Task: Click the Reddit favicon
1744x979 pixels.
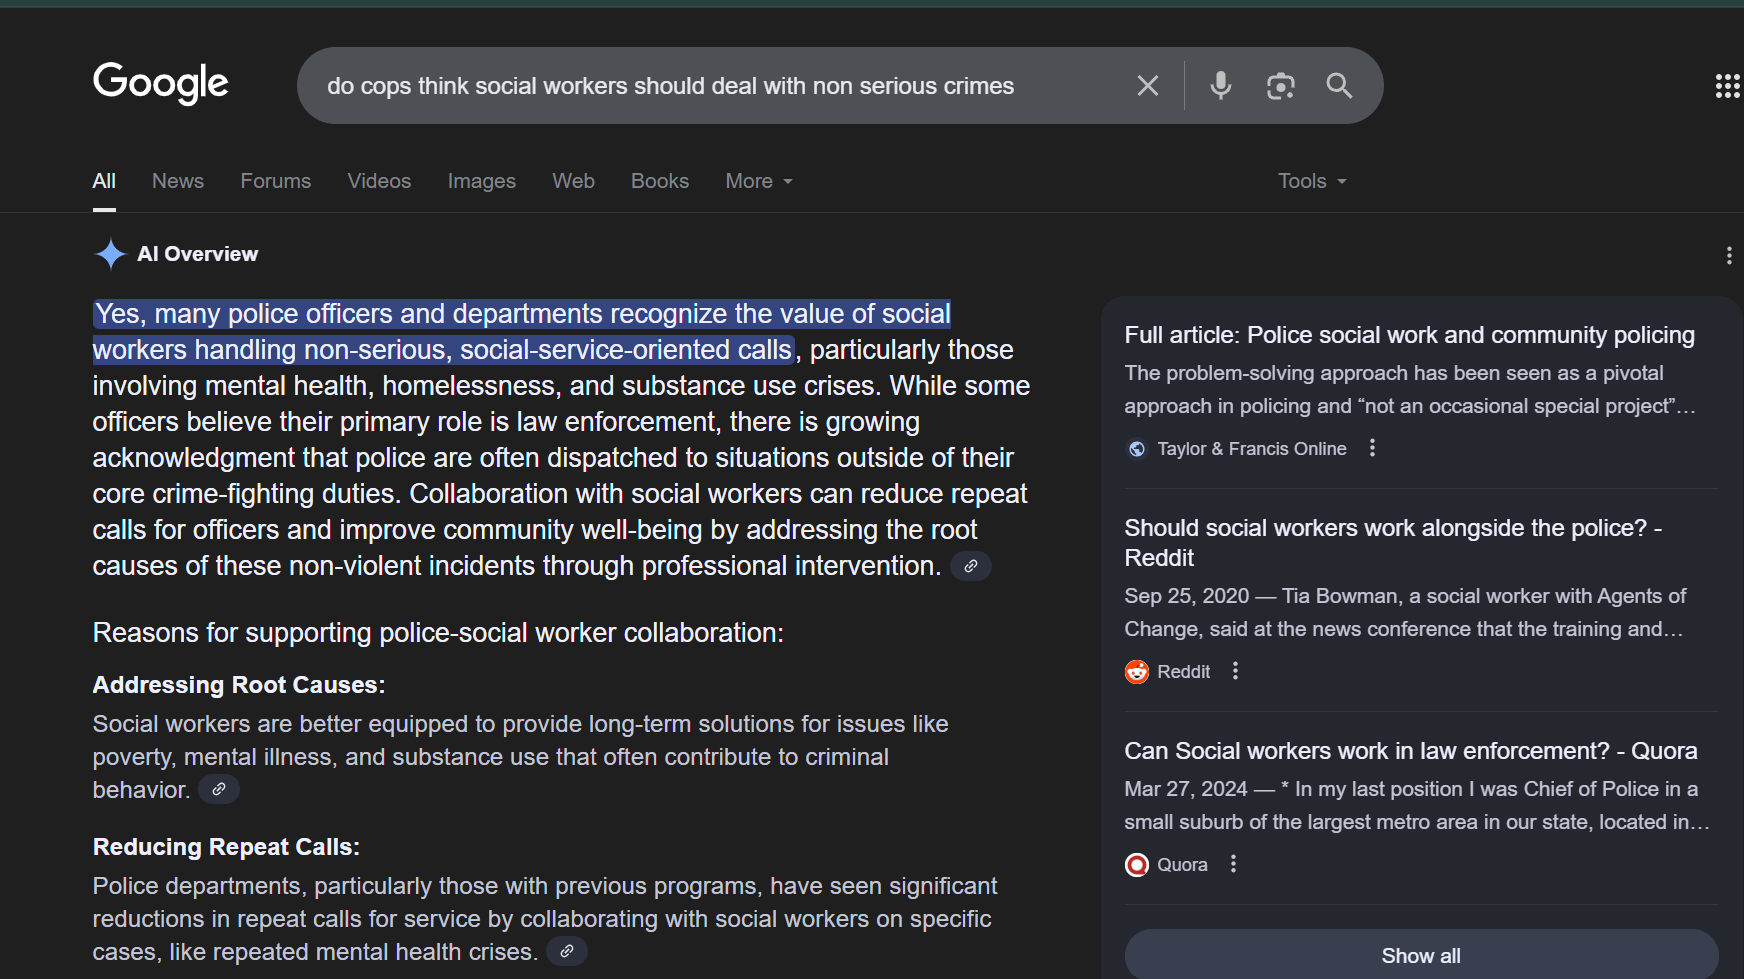Action: [1136, 672]
